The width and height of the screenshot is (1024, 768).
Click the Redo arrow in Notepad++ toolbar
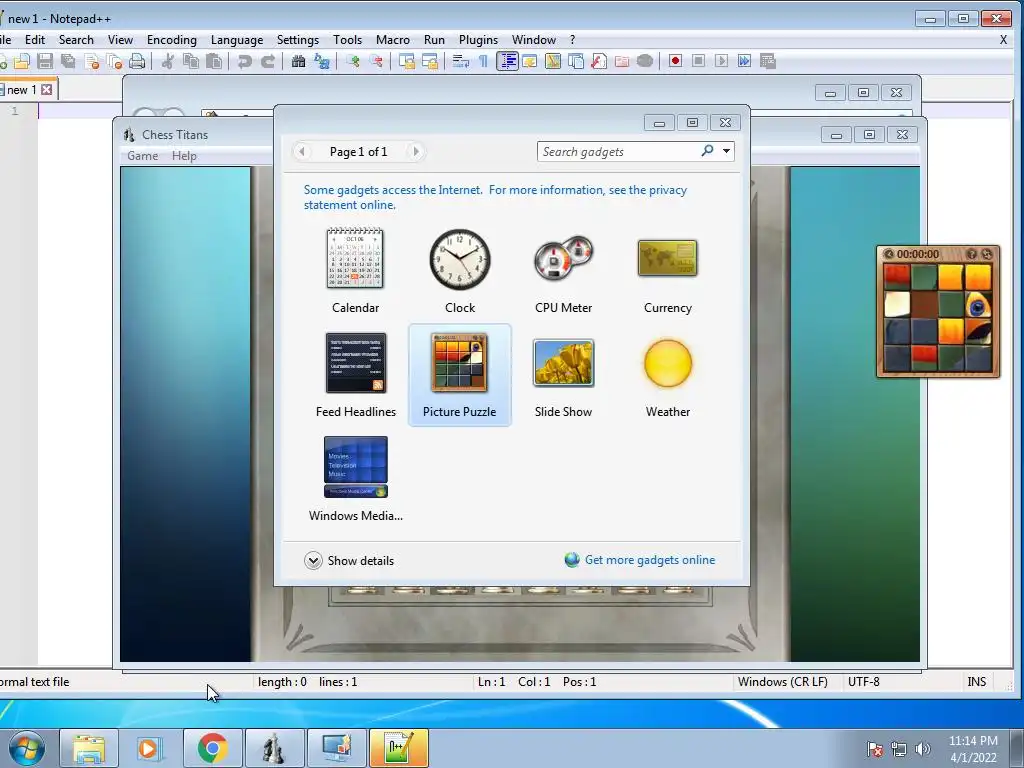pos(268,61)
